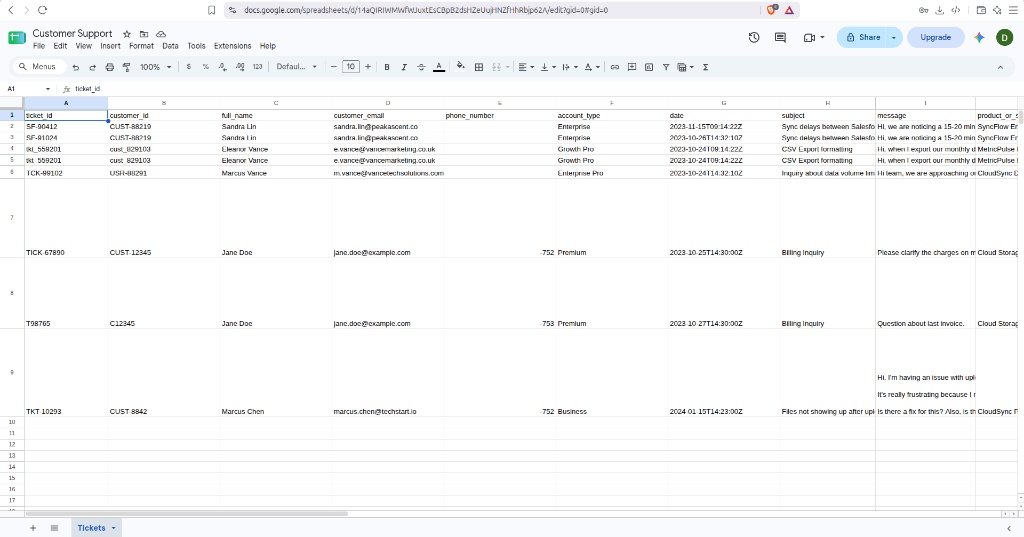Open the text rotation dropdown
Viewport: 1024px width, 537px height.
592,67
